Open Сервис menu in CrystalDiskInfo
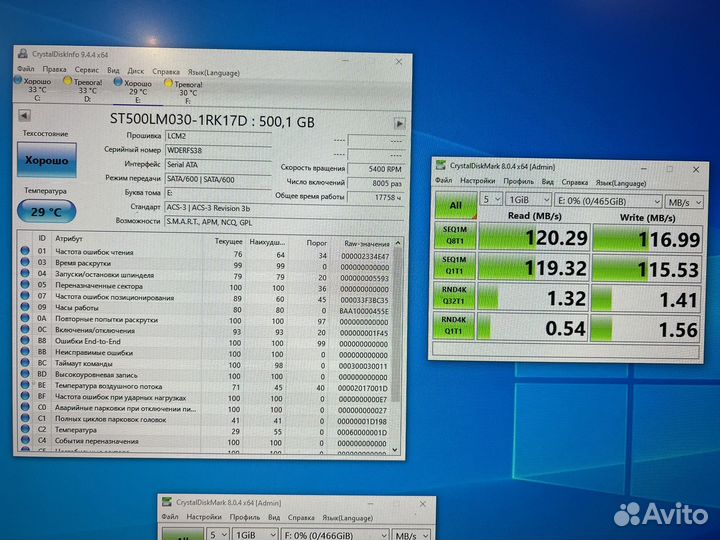Screen dimensions: 720x540 tap(87, 71)
